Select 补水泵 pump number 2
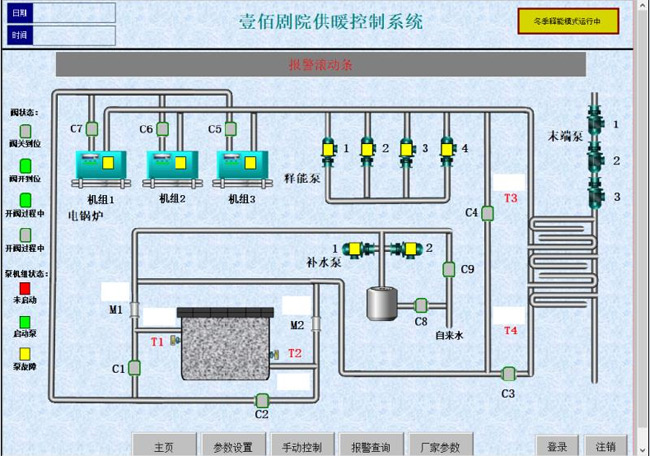 (408, 247)
